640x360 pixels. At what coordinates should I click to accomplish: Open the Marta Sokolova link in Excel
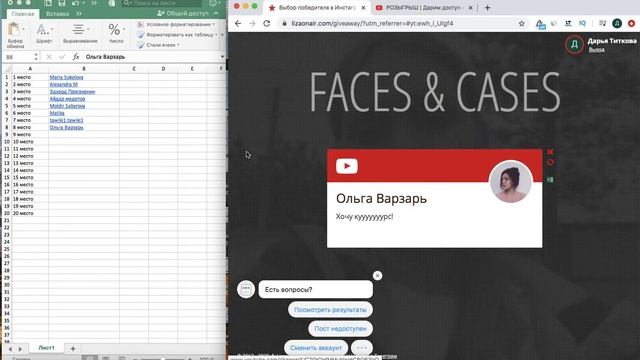click(x=66, y=77)
